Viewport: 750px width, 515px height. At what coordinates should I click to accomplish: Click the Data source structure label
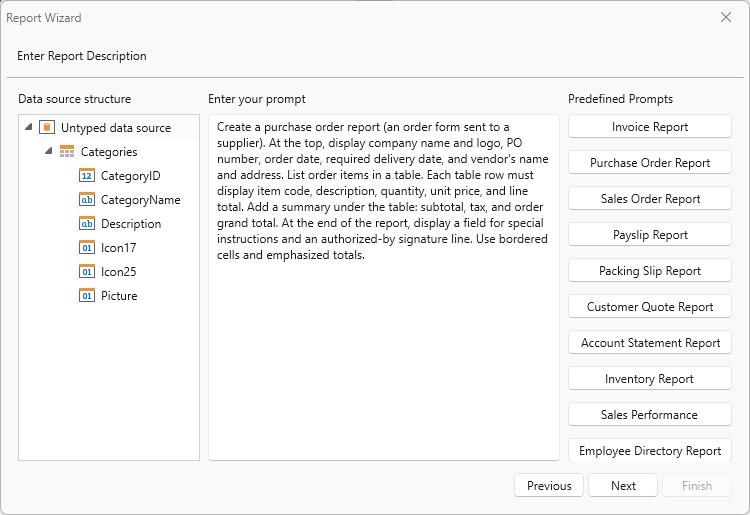[75, 99]
